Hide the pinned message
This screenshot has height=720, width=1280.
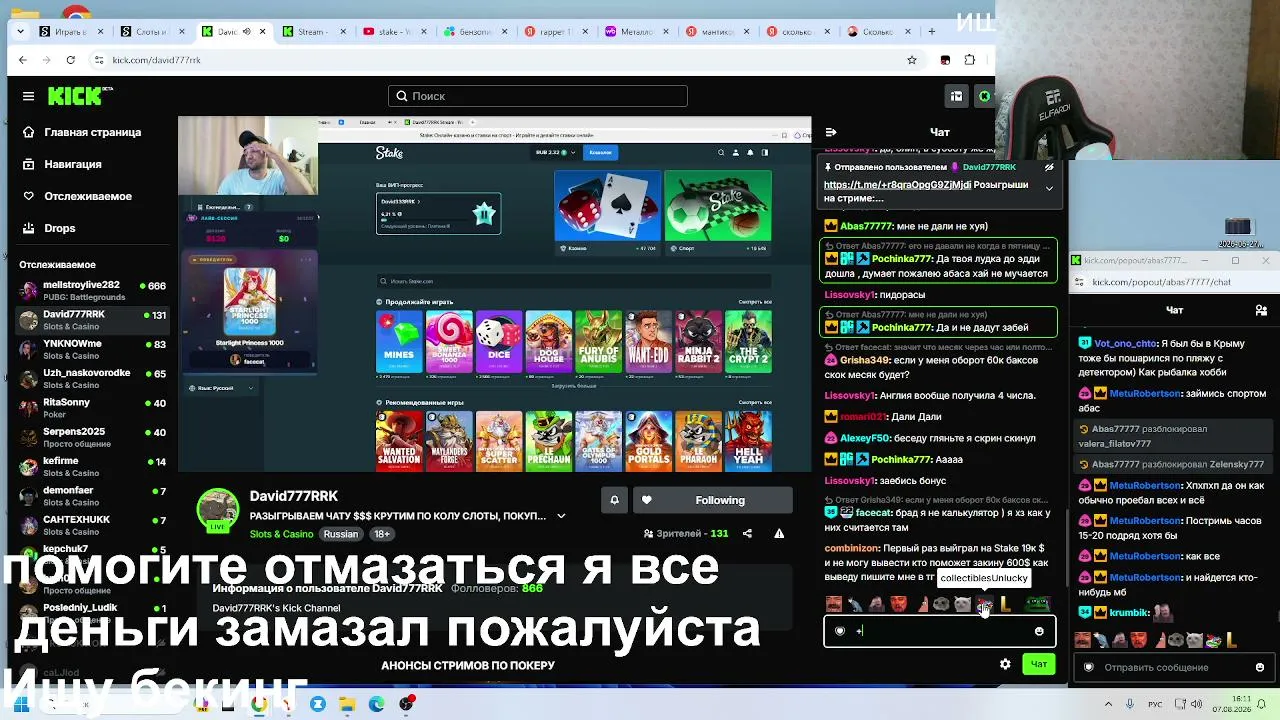point(1049,168)
